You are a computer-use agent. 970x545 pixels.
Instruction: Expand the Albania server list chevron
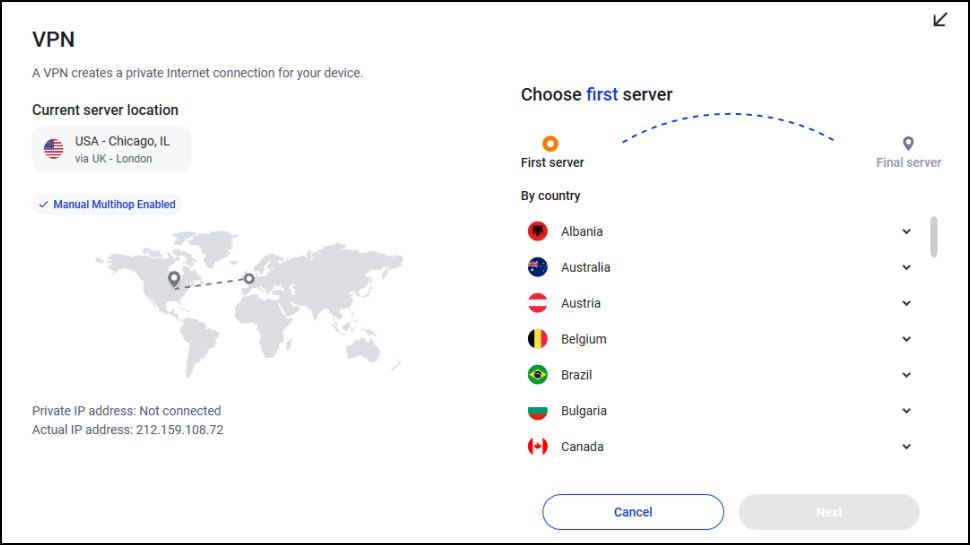(906, 232)
